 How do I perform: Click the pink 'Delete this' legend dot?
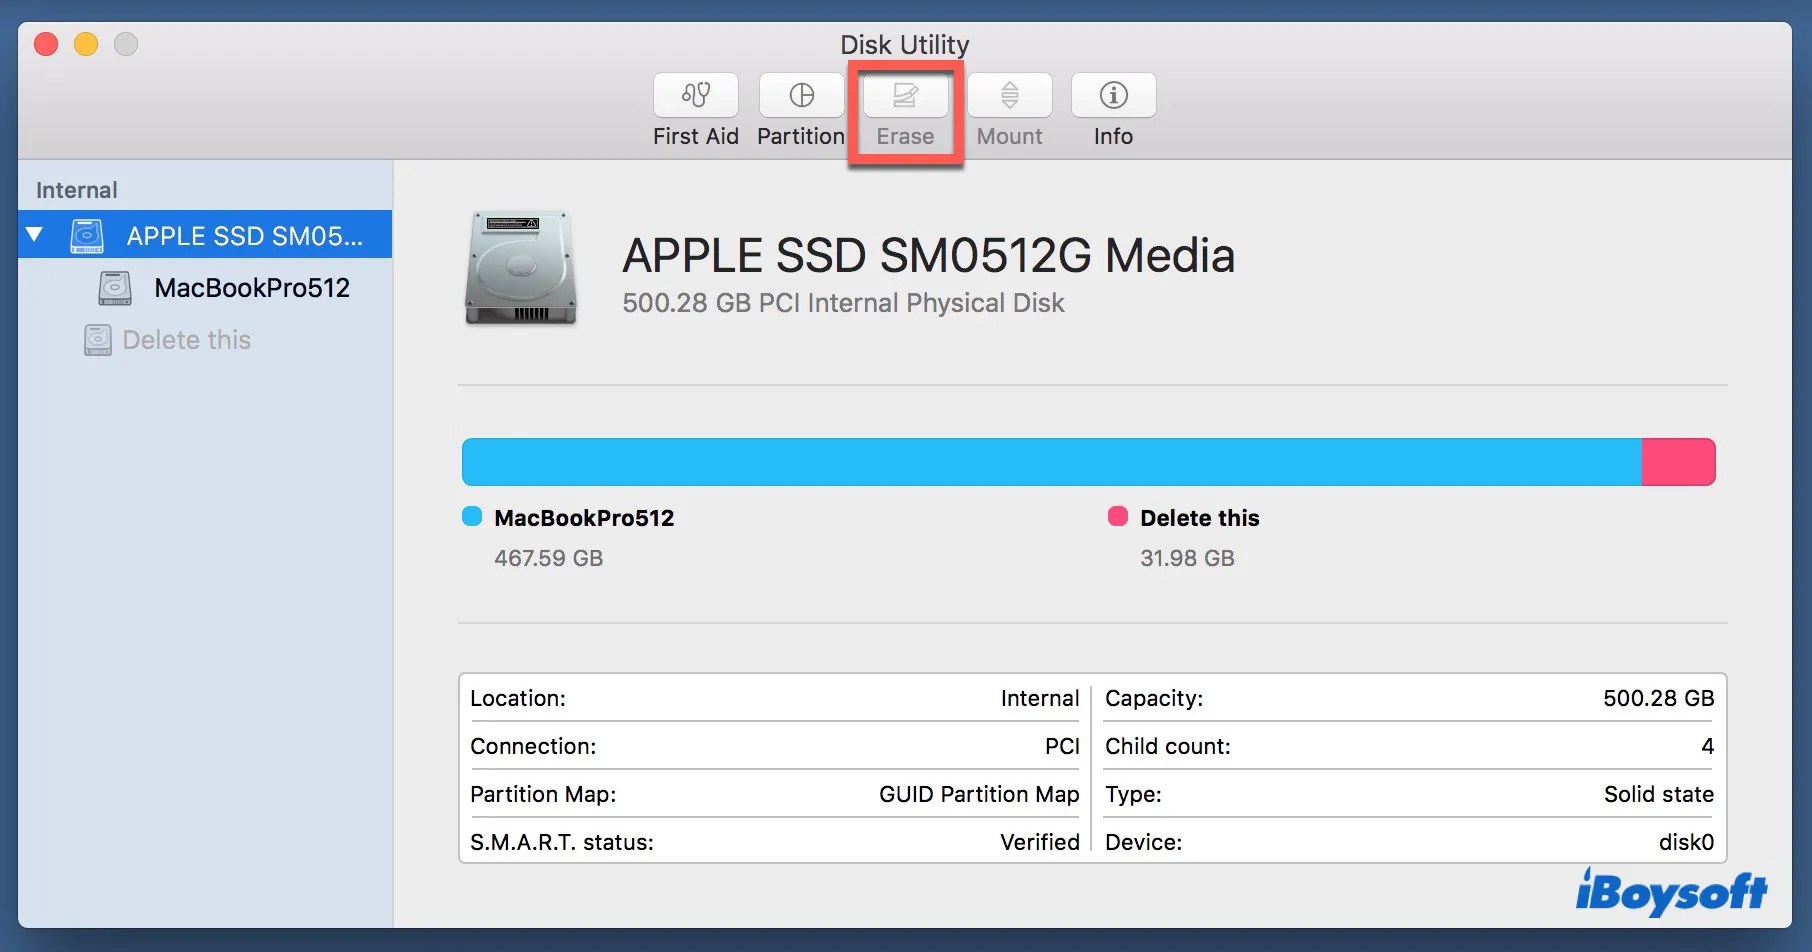point(1117,516)
